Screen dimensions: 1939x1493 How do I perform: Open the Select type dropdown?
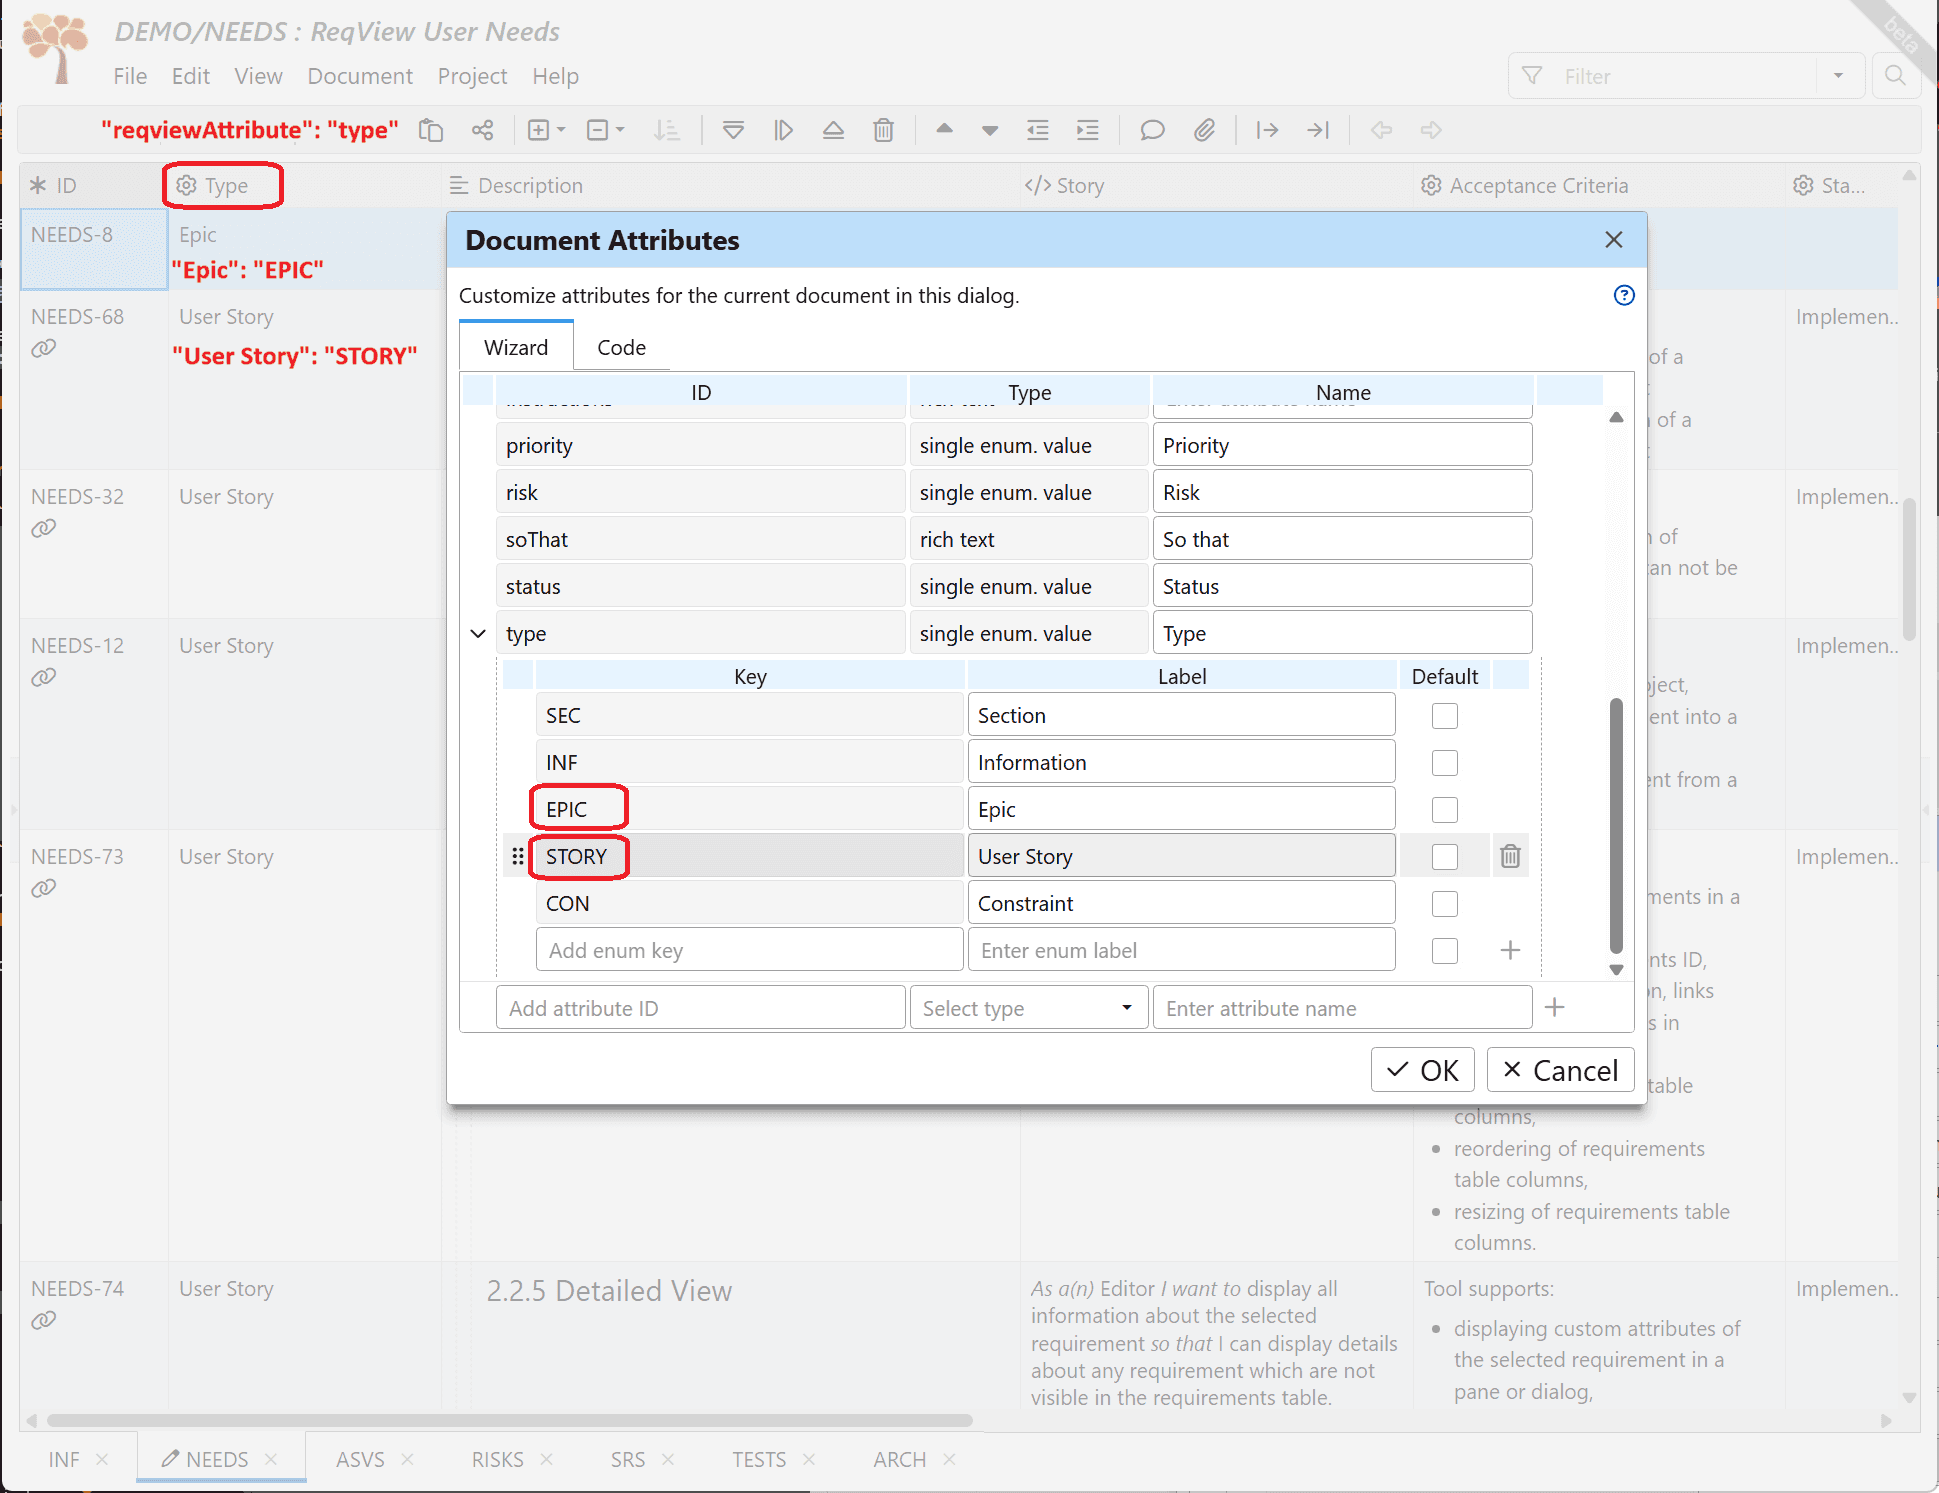(x=1028, y=1007)
